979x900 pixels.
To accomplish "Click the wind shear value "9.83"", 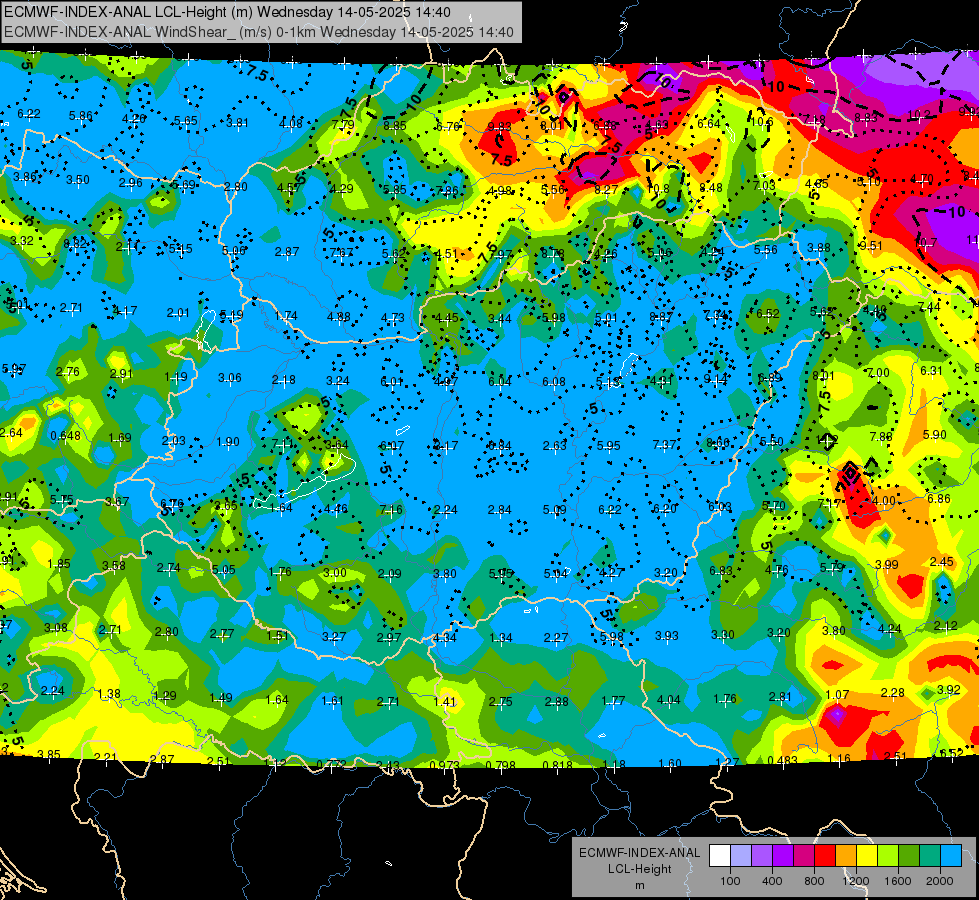I will [x=499, y=127].
